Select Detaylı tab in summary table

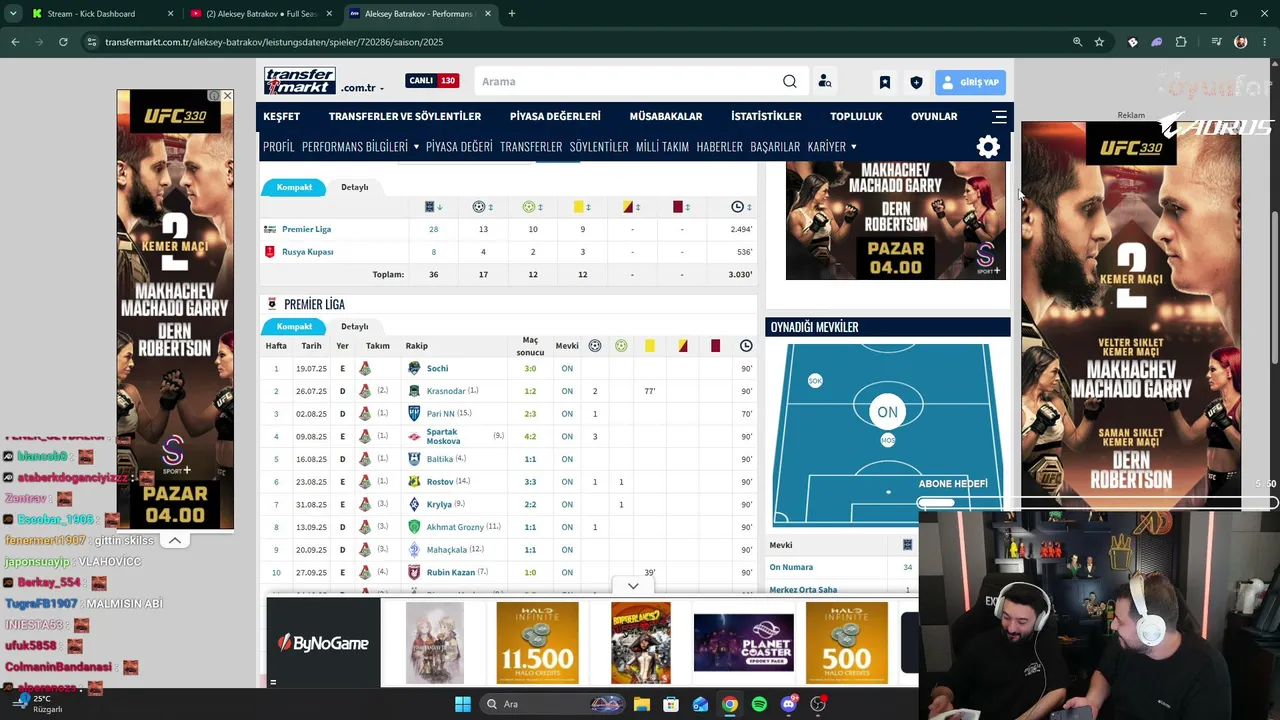click(355, 187)
